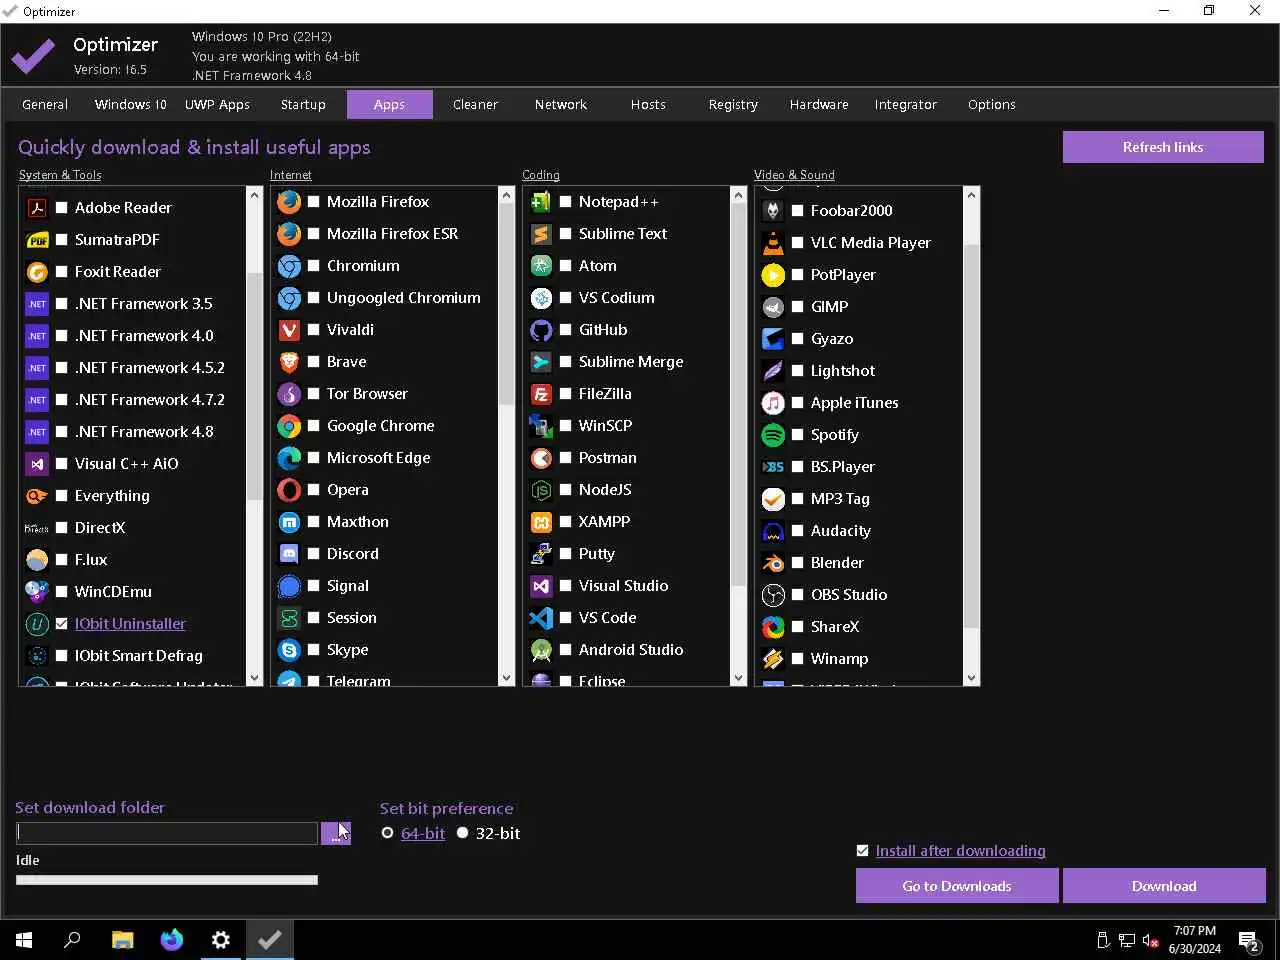Click the Go to Downloads button
Screen dimensions: 1280x960
click(x=957, y=886)
